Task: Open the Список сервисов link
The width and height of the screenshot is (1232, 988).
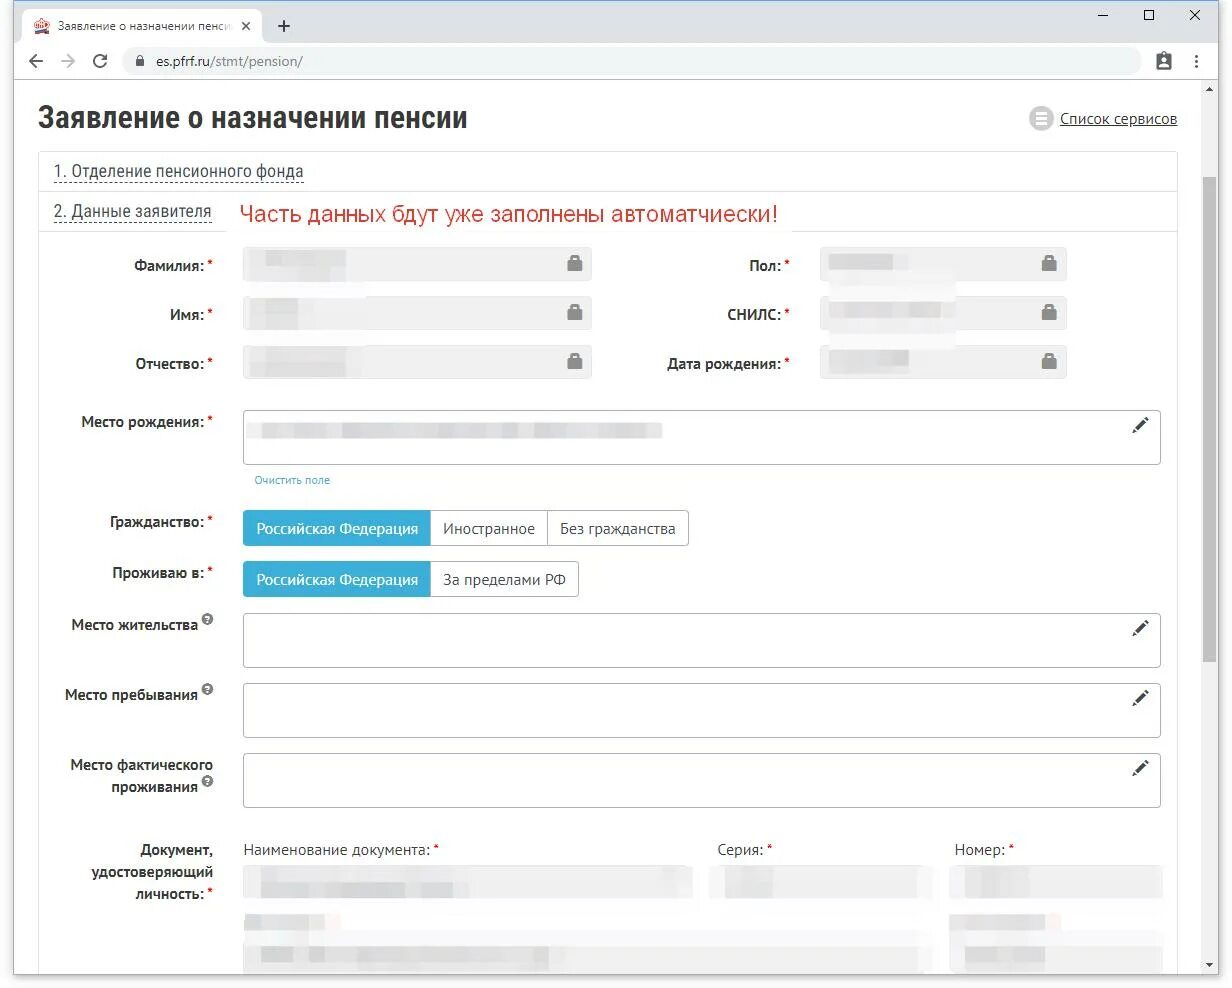Action: [x=1118, y=119]
